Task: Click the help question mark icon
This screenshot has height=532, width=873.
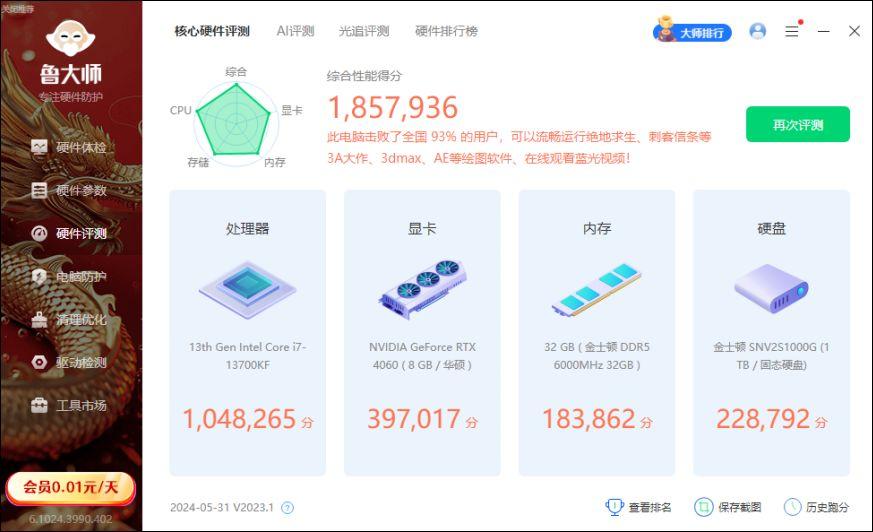Action: 287,508
